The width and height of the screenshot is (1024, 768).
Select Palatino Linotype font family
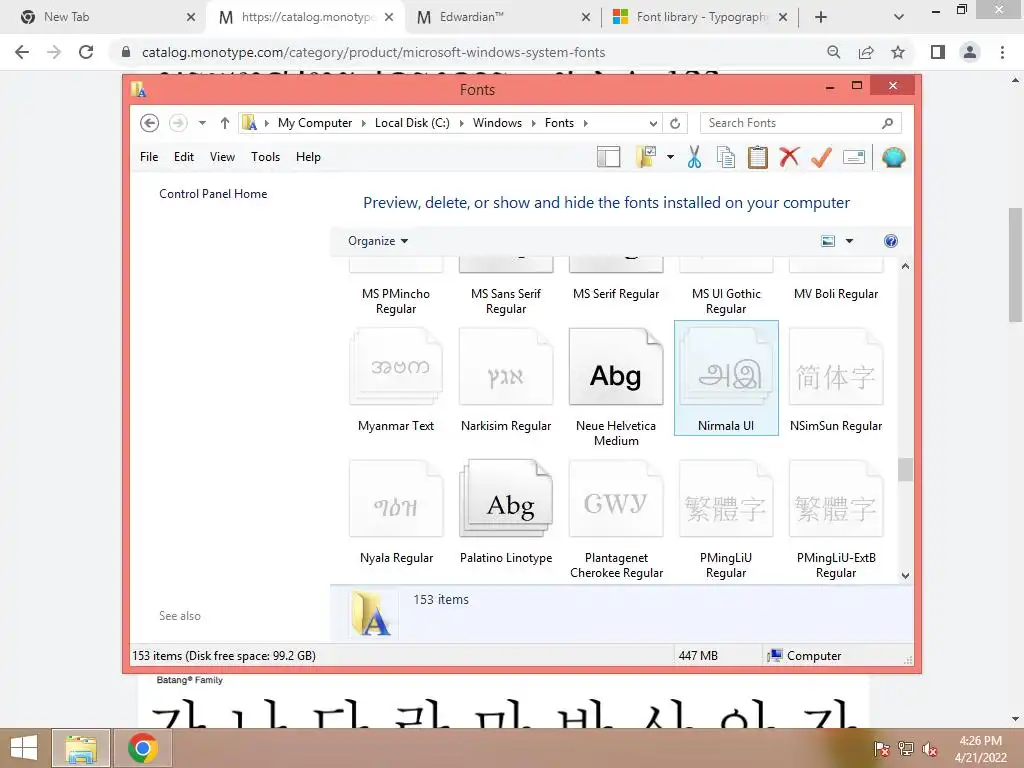[x=506, y=512]
